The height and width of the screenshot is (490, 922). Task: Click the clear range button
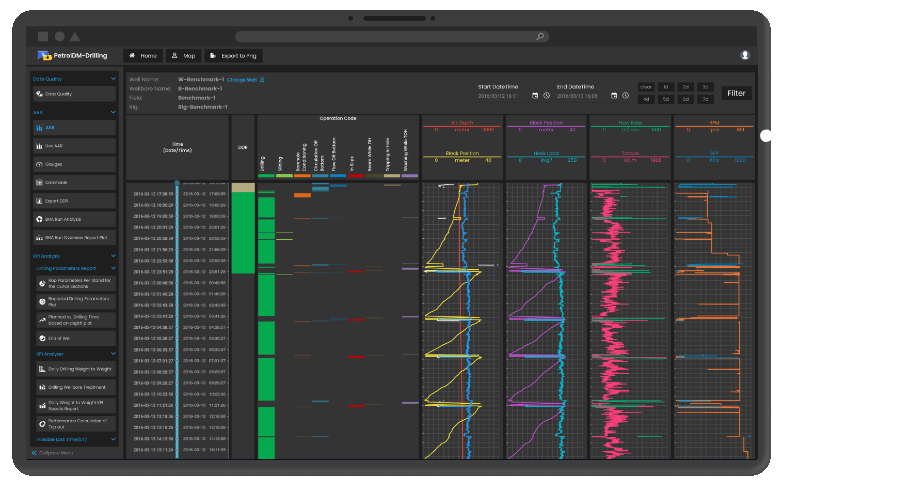[x=646, y=87]
